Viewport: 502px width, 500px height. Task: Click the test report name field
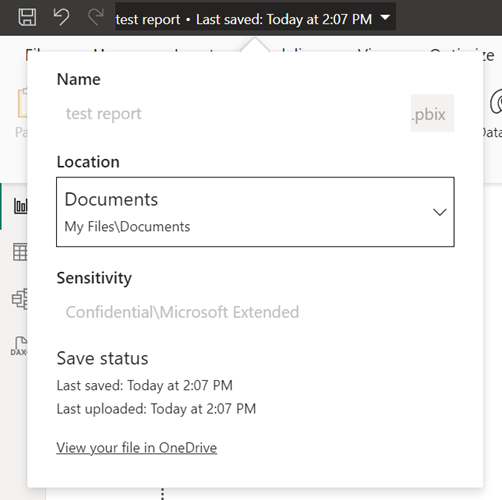click(233, 114)
